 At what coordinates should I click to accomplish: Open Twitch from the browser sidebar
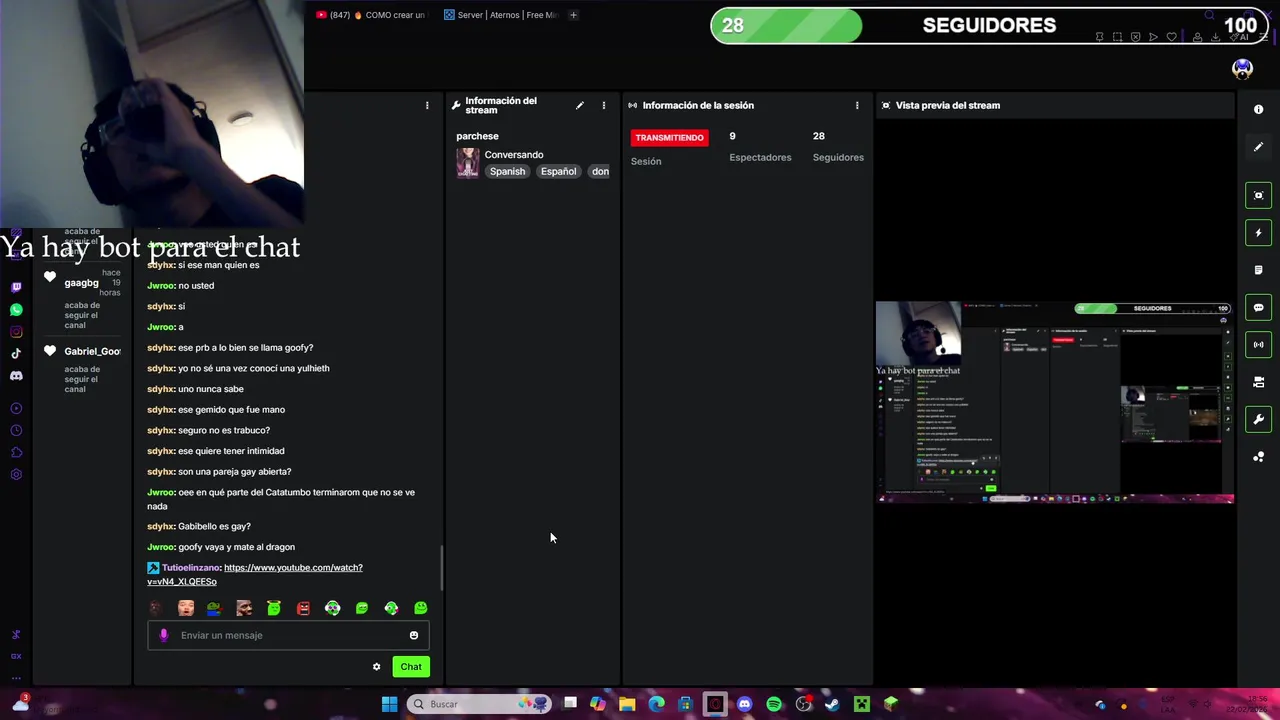tap(16, 288)
